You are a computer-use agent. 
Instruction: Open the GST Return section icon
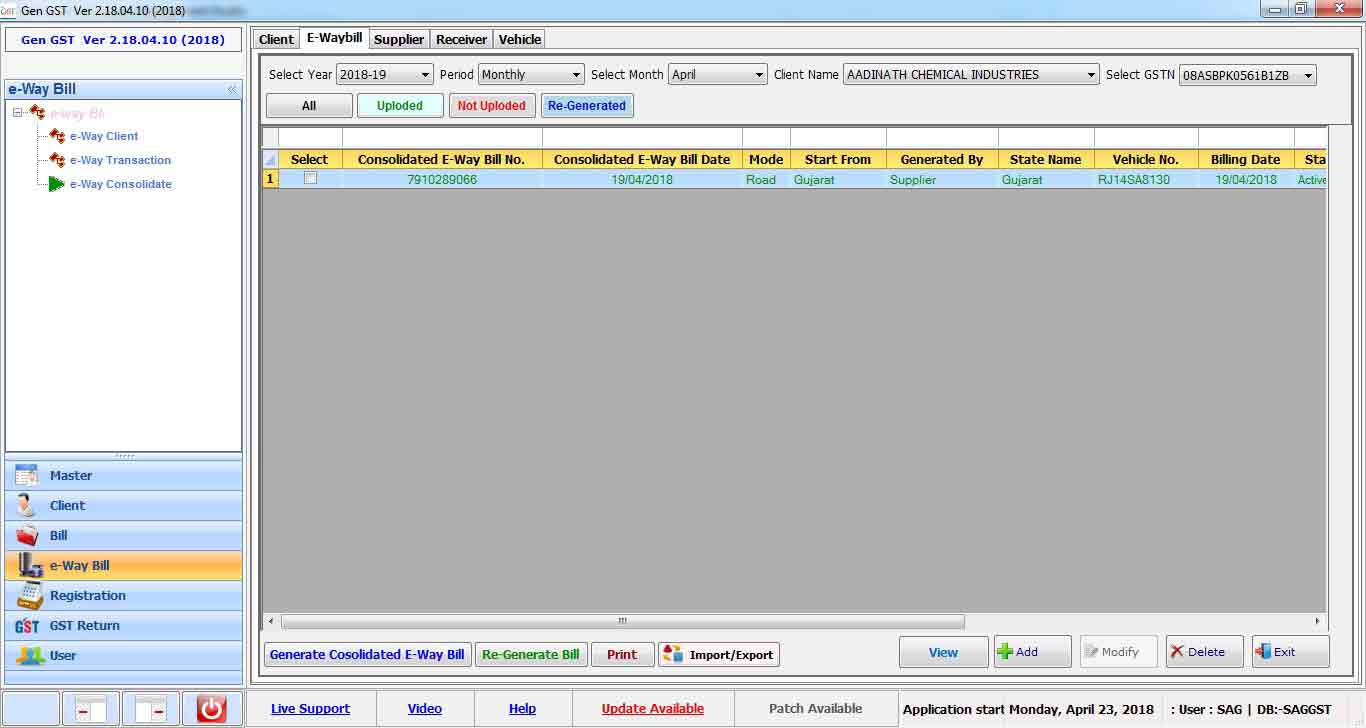point(27,626)
